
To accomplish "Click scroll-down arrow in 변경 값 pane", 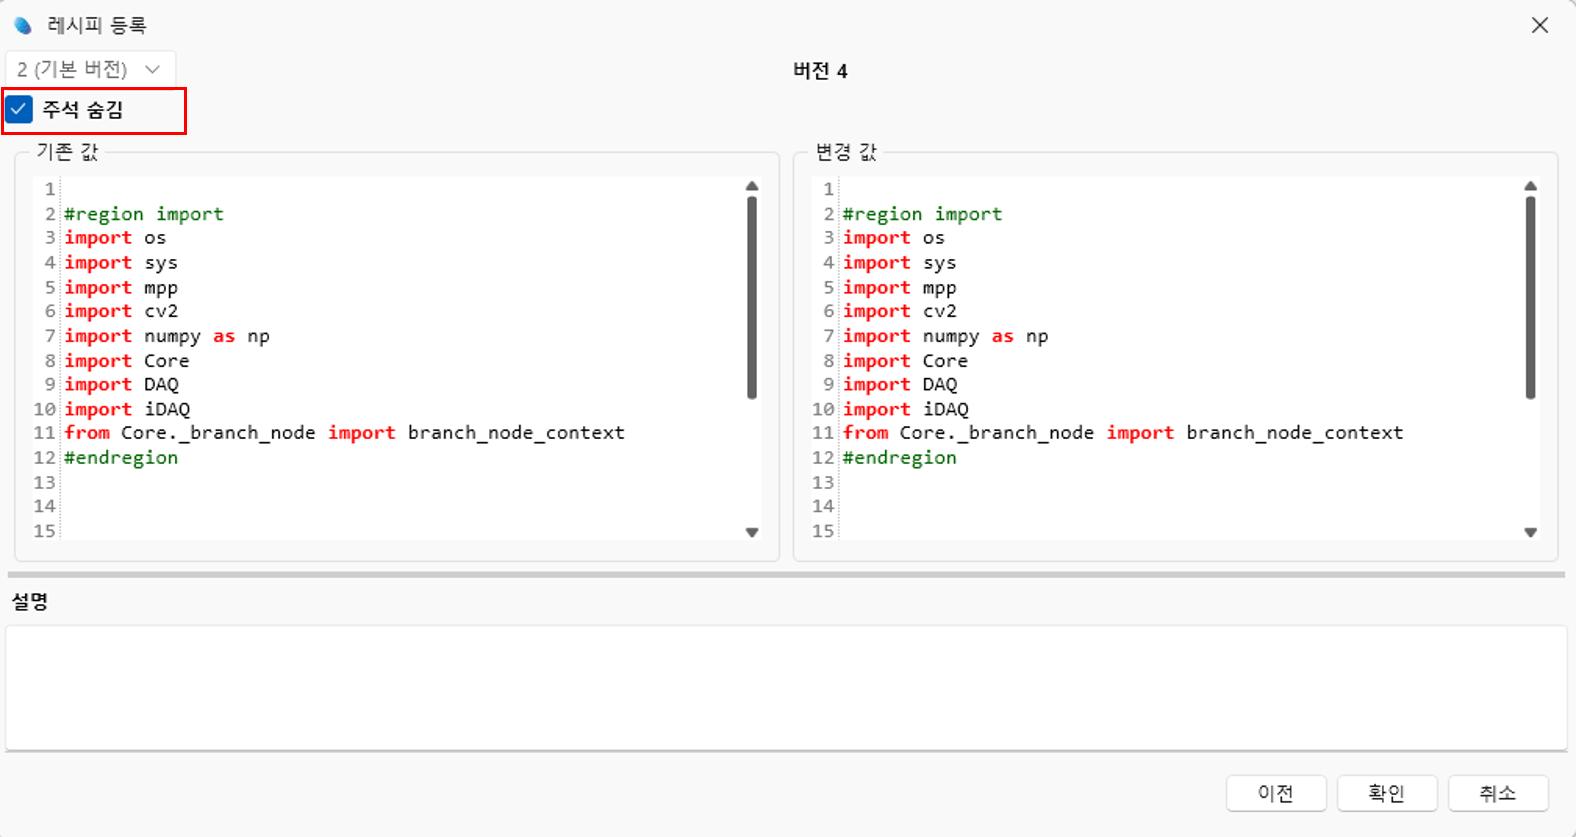I will tap(1530, 533).
